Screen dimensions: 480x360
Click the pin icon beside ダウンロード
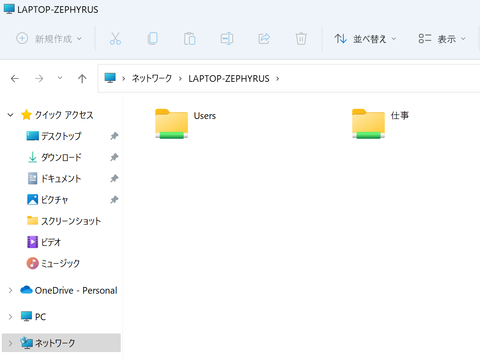pyautogui.click(x=114, y=157)
